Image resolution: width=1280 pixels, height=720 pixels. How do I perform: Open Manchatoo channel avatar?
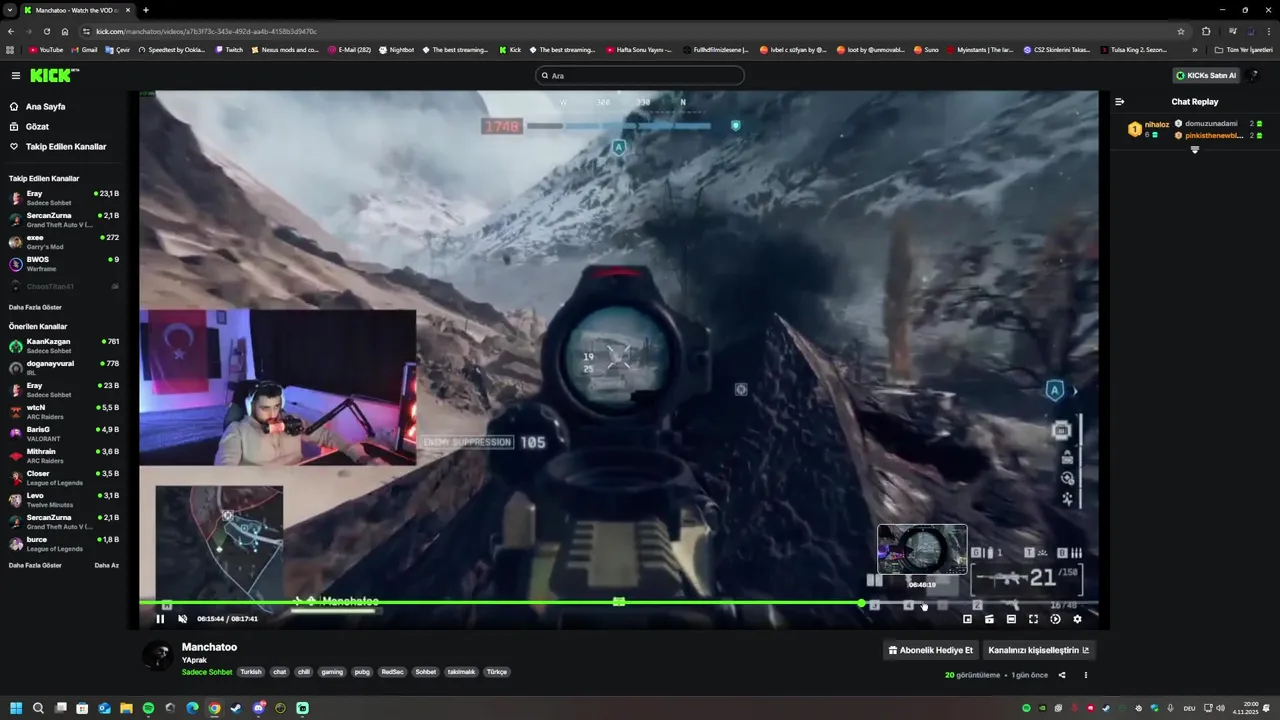[157, 656]
